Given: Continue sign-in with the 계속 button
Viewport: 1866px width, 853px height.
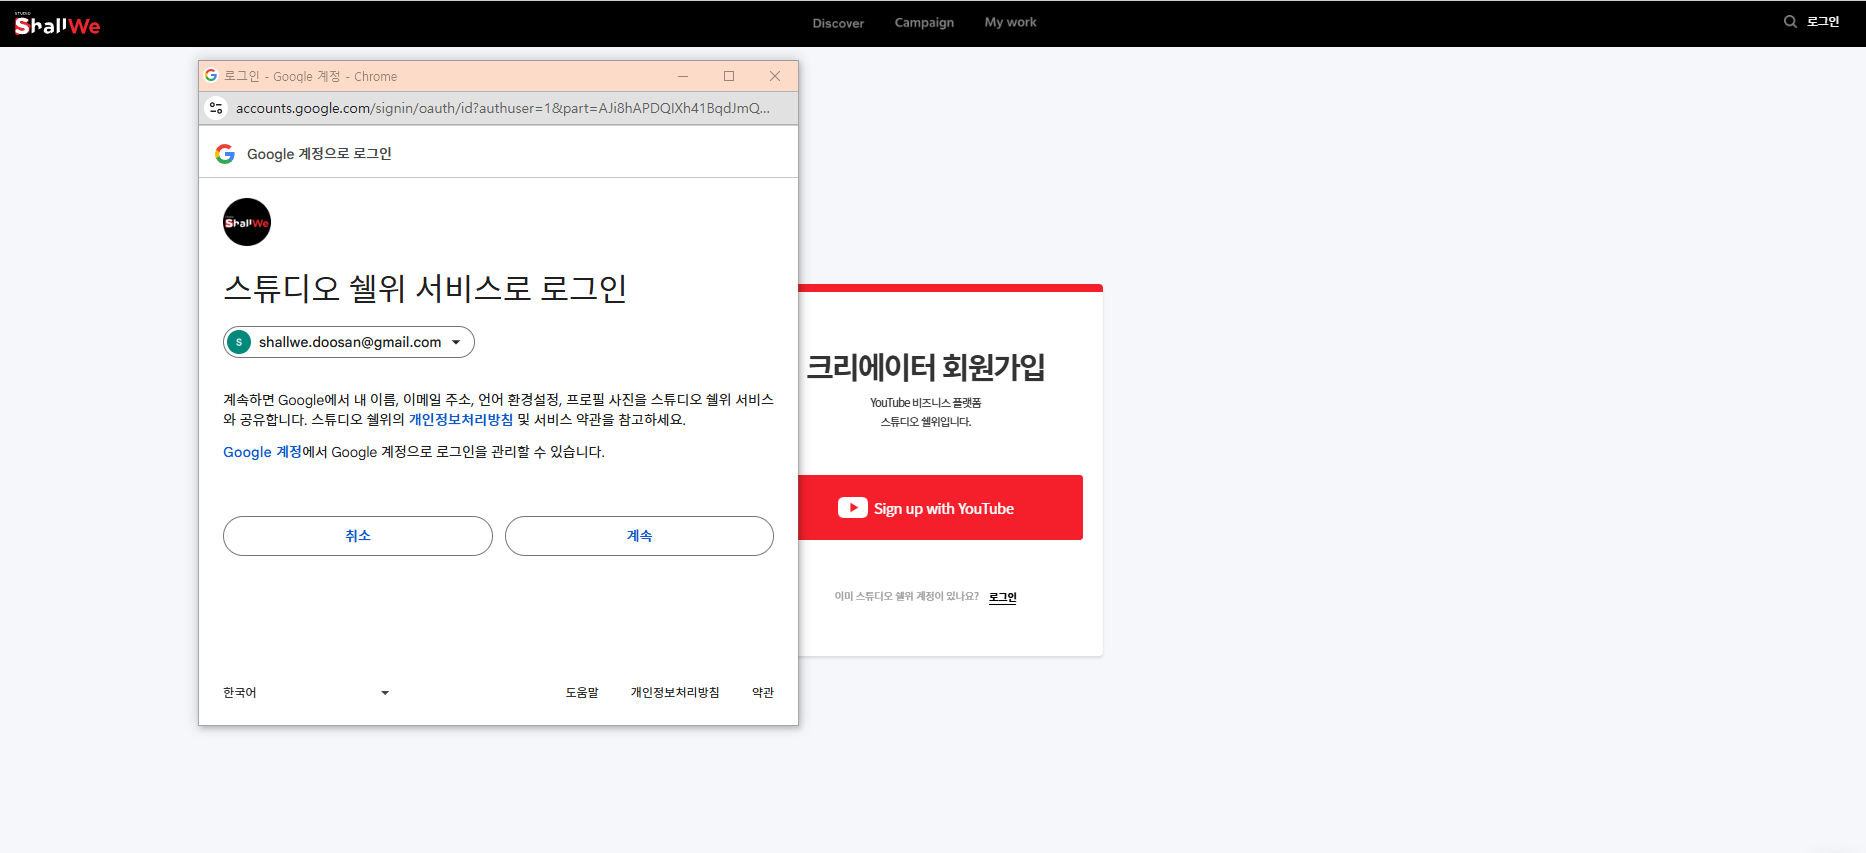Looking at the screenshot, I should tap(639, 536).
